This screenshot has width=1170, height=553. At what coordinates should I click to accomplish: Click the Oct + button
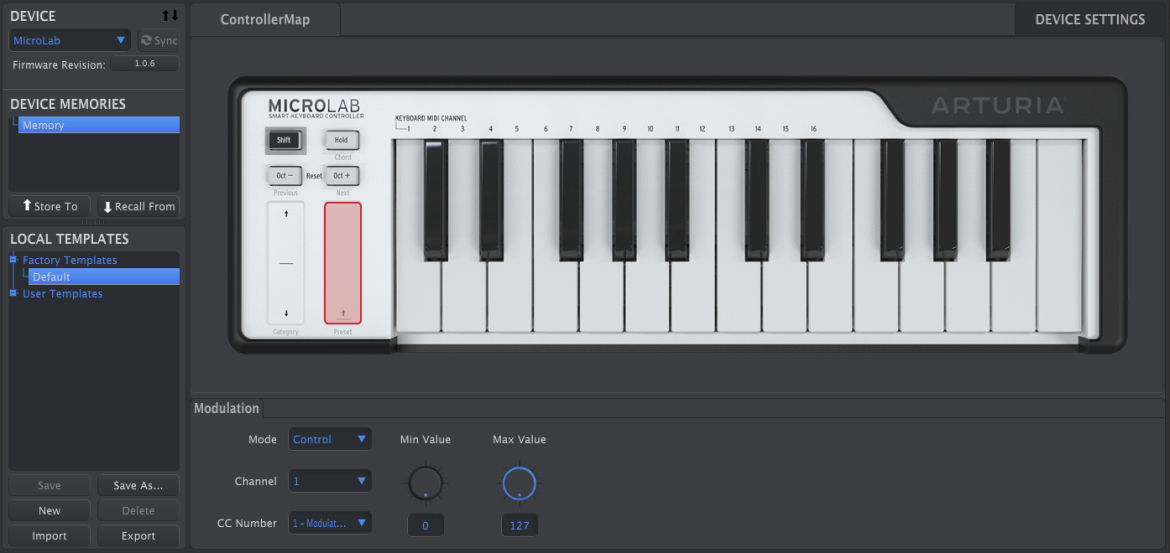coord(341,176)
